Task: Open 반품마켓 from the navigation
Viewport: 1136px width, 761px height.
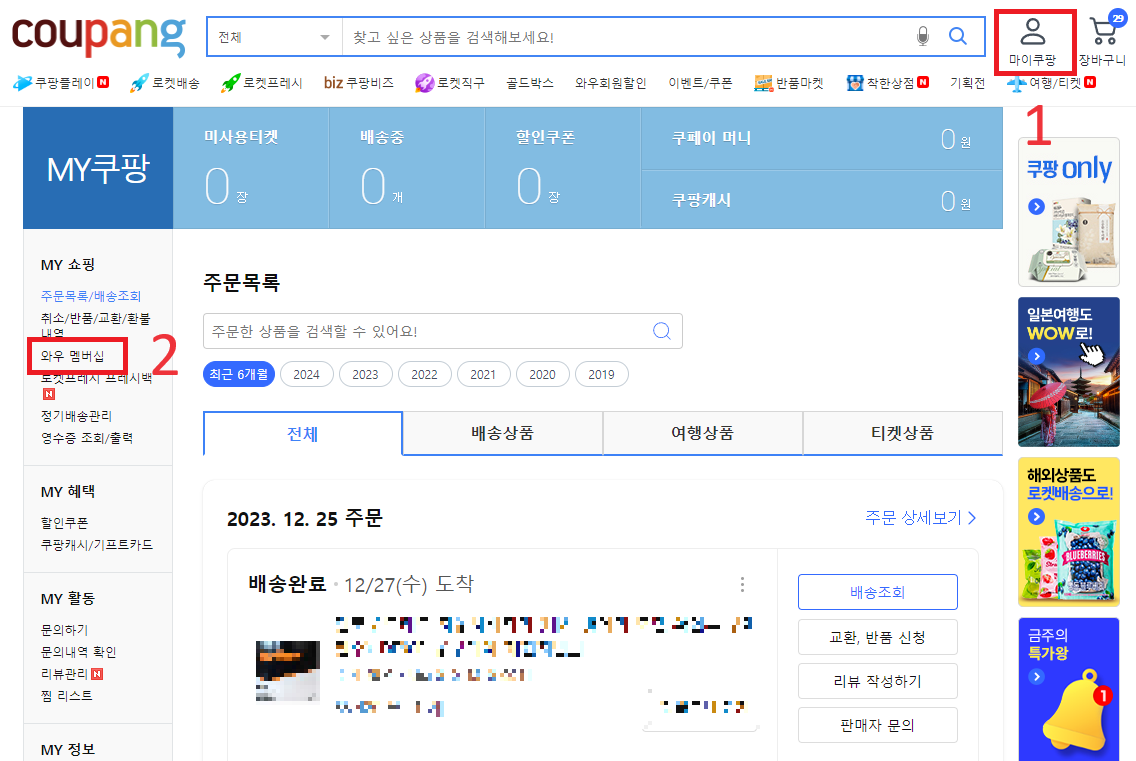Action: pyautogui.click(x=789, y=83)
